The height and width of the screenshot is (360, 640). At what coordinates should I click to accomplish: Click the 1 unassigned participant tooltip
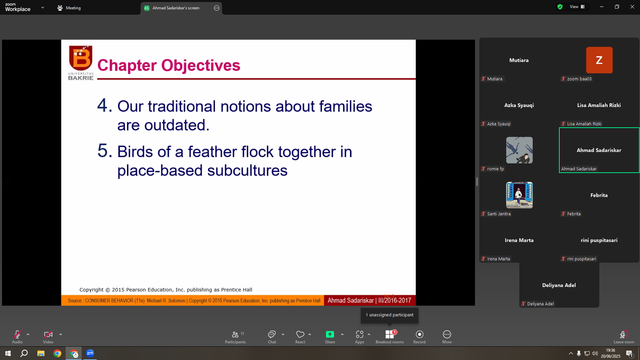[389, 315]
